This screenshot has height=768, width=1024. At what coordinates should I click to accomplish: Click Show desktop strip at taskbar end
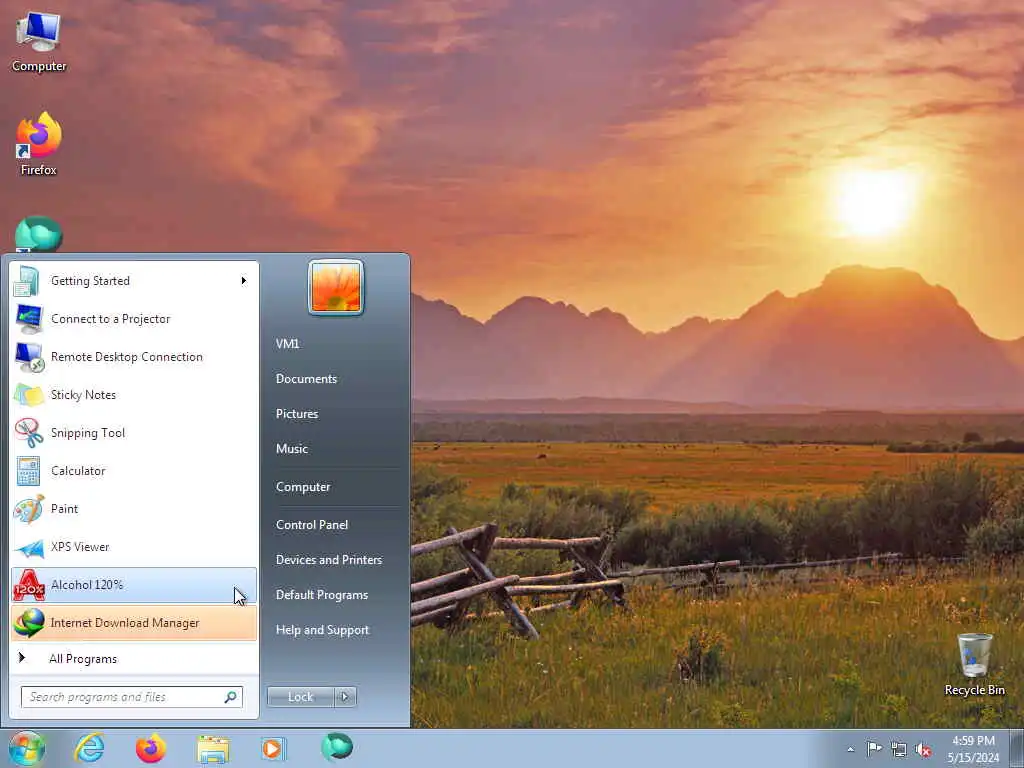coord(1016,748)
